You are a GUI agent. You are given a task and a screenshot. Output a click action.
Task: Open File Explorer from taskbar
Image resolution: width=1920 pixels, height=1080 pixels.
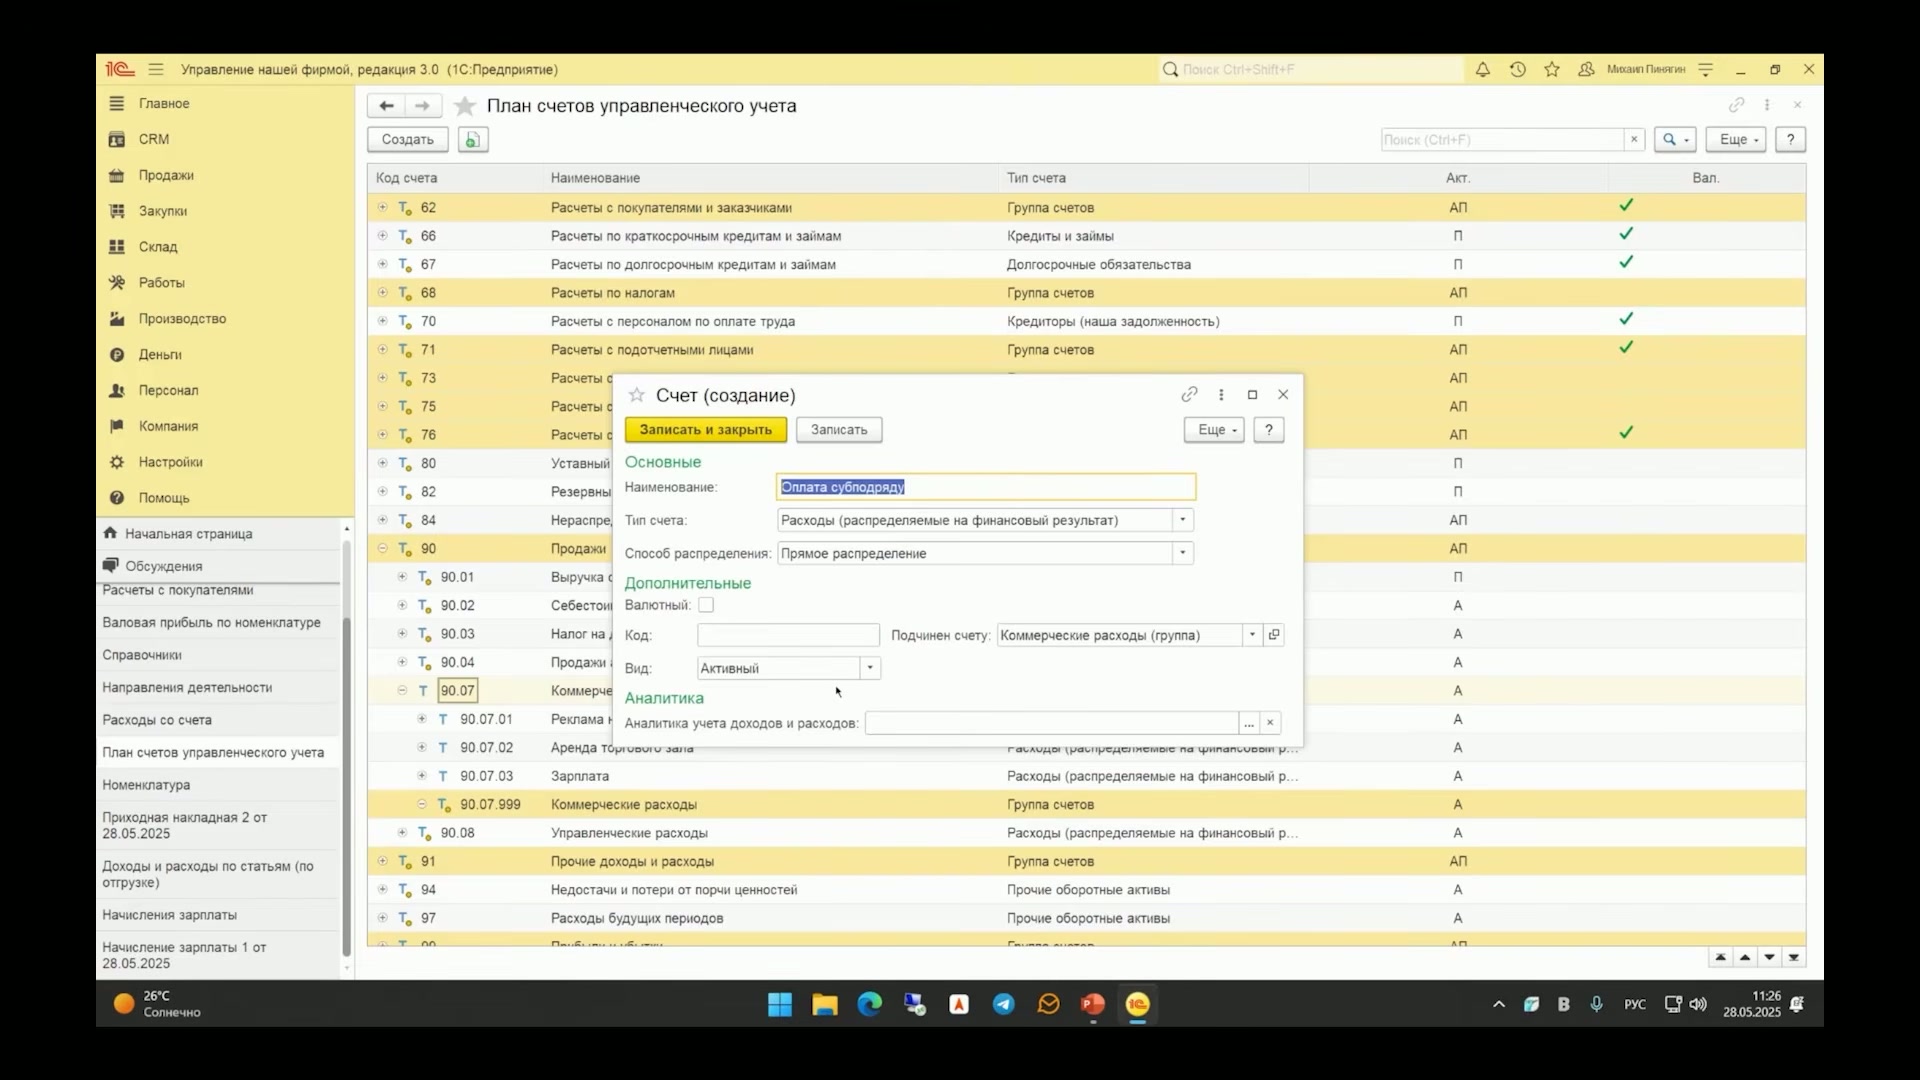825,1004
